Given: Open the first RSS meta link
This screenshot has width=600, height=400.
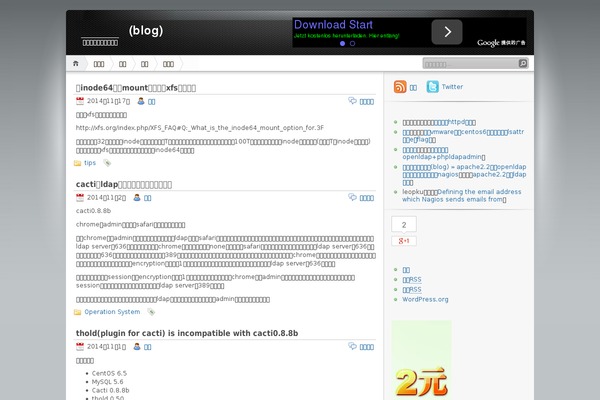Looking at the screenshot, I should coord(412,280).
